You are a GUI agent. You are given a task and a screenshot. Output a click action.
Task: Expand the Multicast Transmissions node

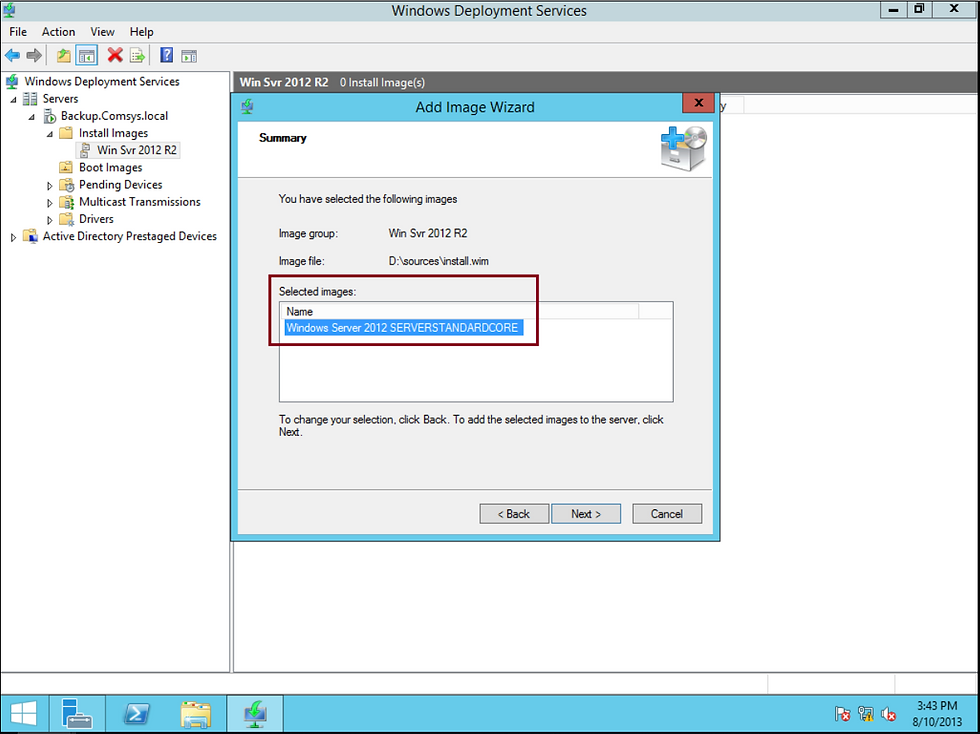point(49,203)
